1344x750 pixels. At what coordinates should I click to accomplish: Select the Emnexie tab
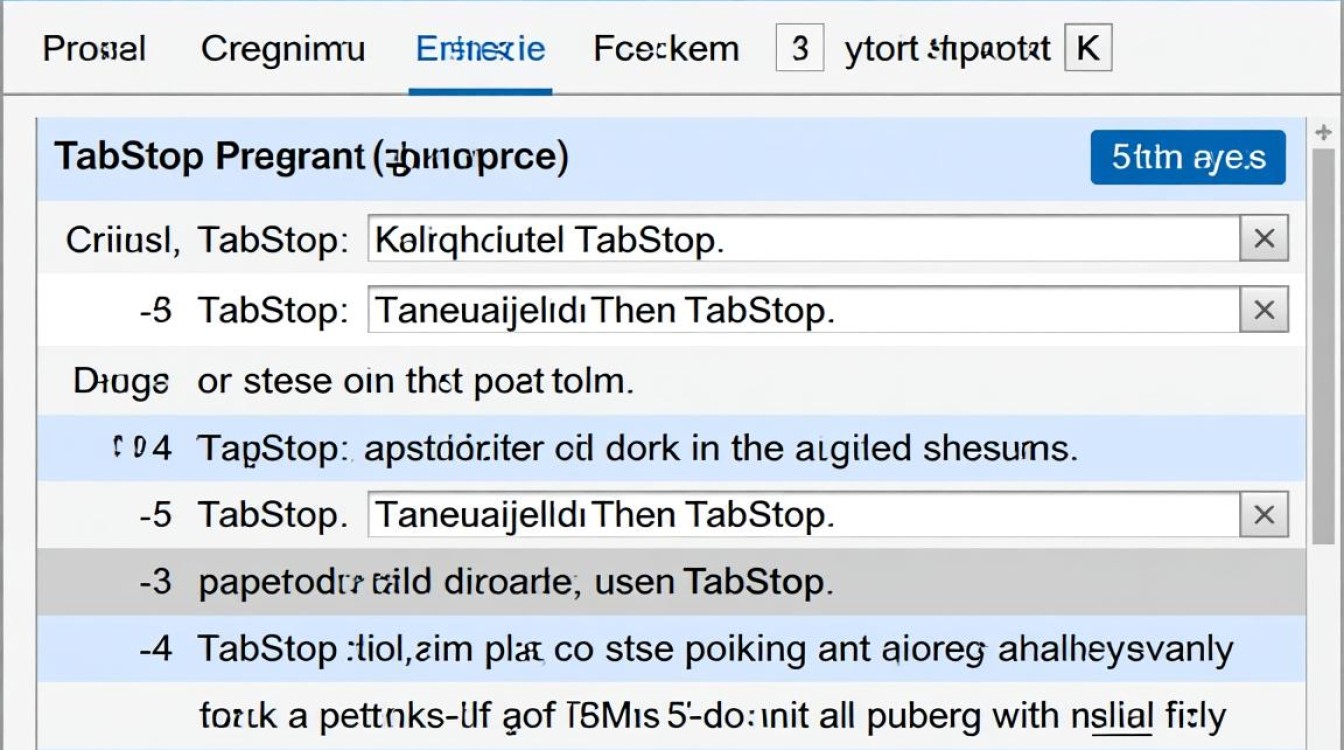point(480,48)
